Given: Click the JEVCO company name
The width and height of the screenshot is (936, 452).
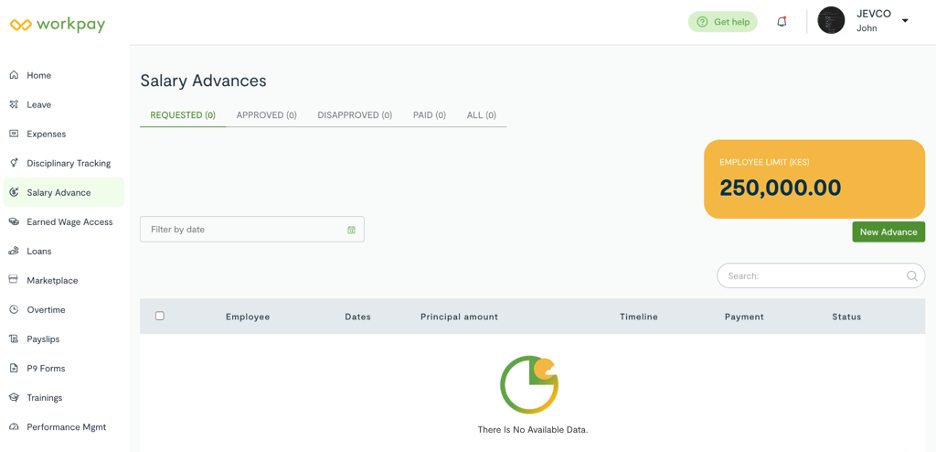Looking at the screenshot, I should tap(873, 14).
